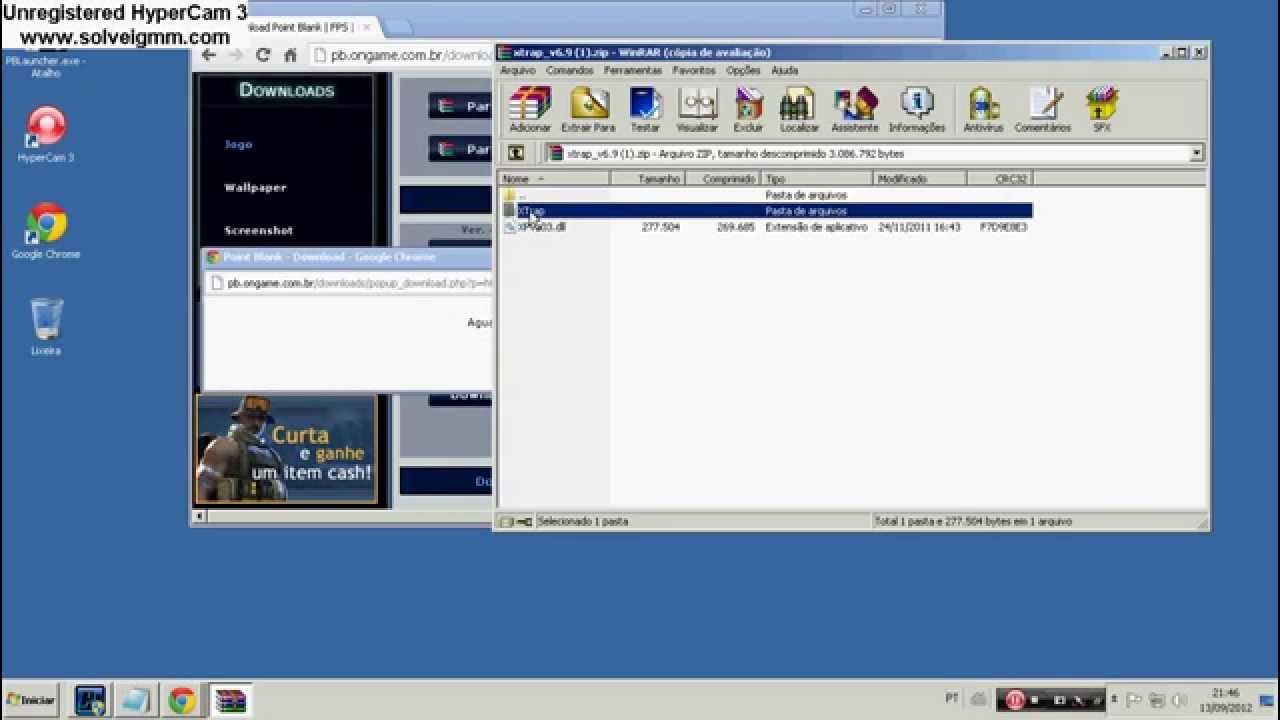Click the Visualizar toolbar icon

click(x=697, y=109)
